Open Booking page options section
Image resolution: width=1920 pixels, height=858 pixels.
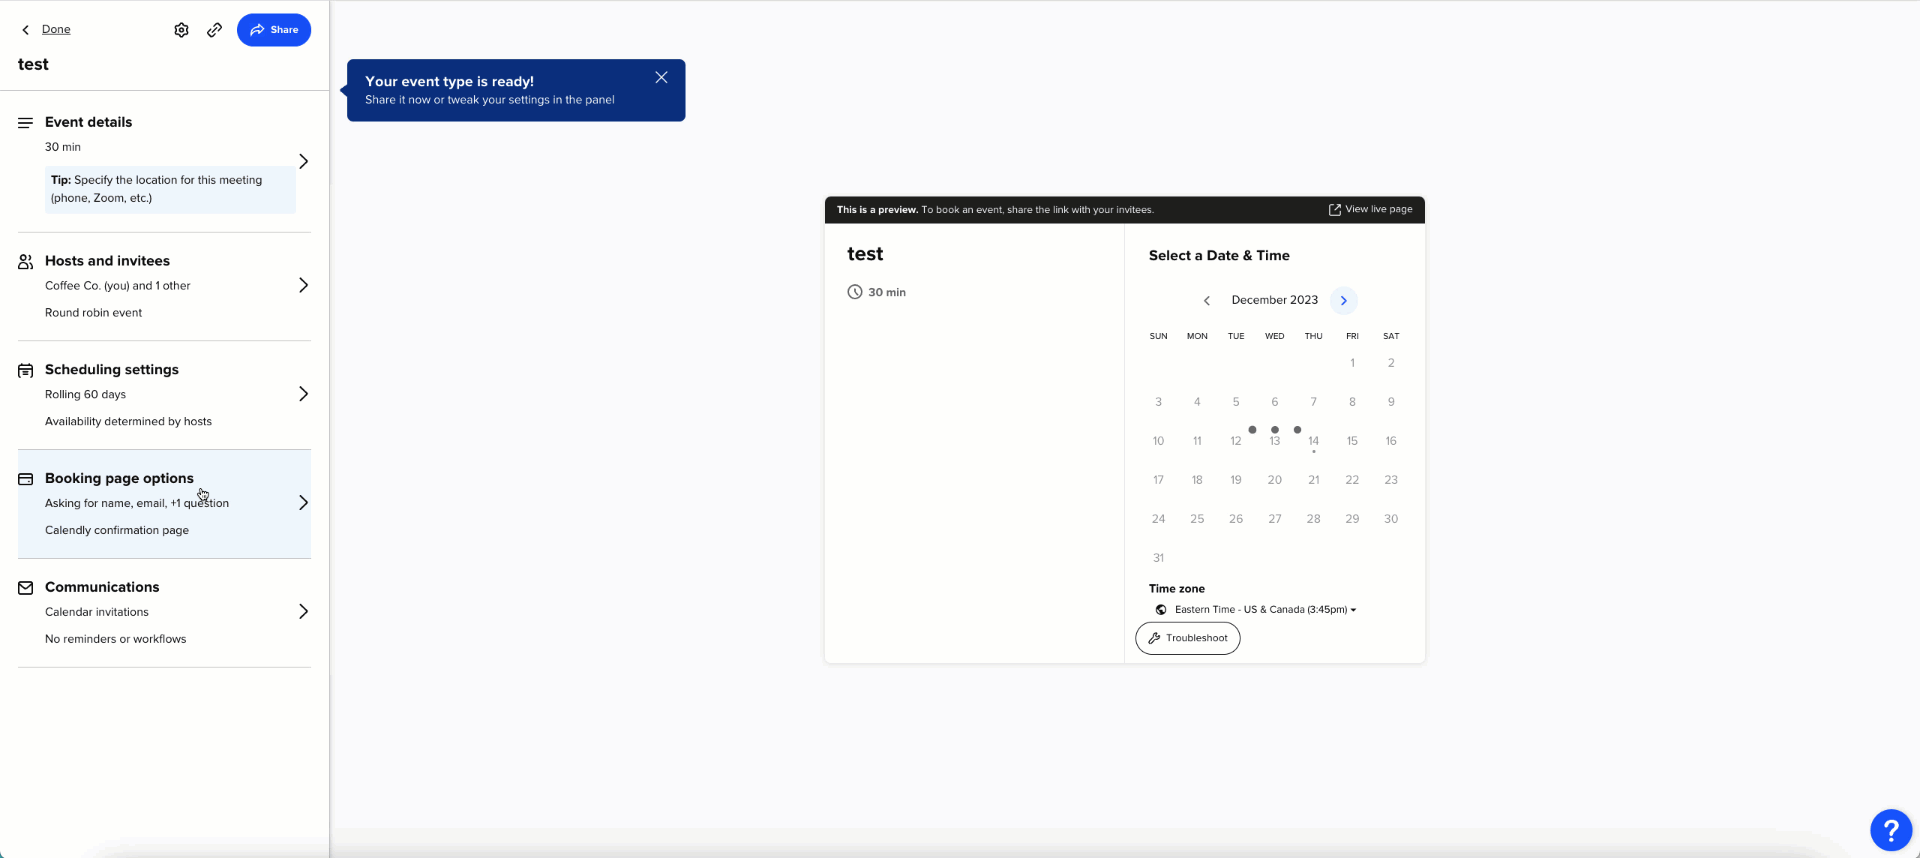(303, 503)
